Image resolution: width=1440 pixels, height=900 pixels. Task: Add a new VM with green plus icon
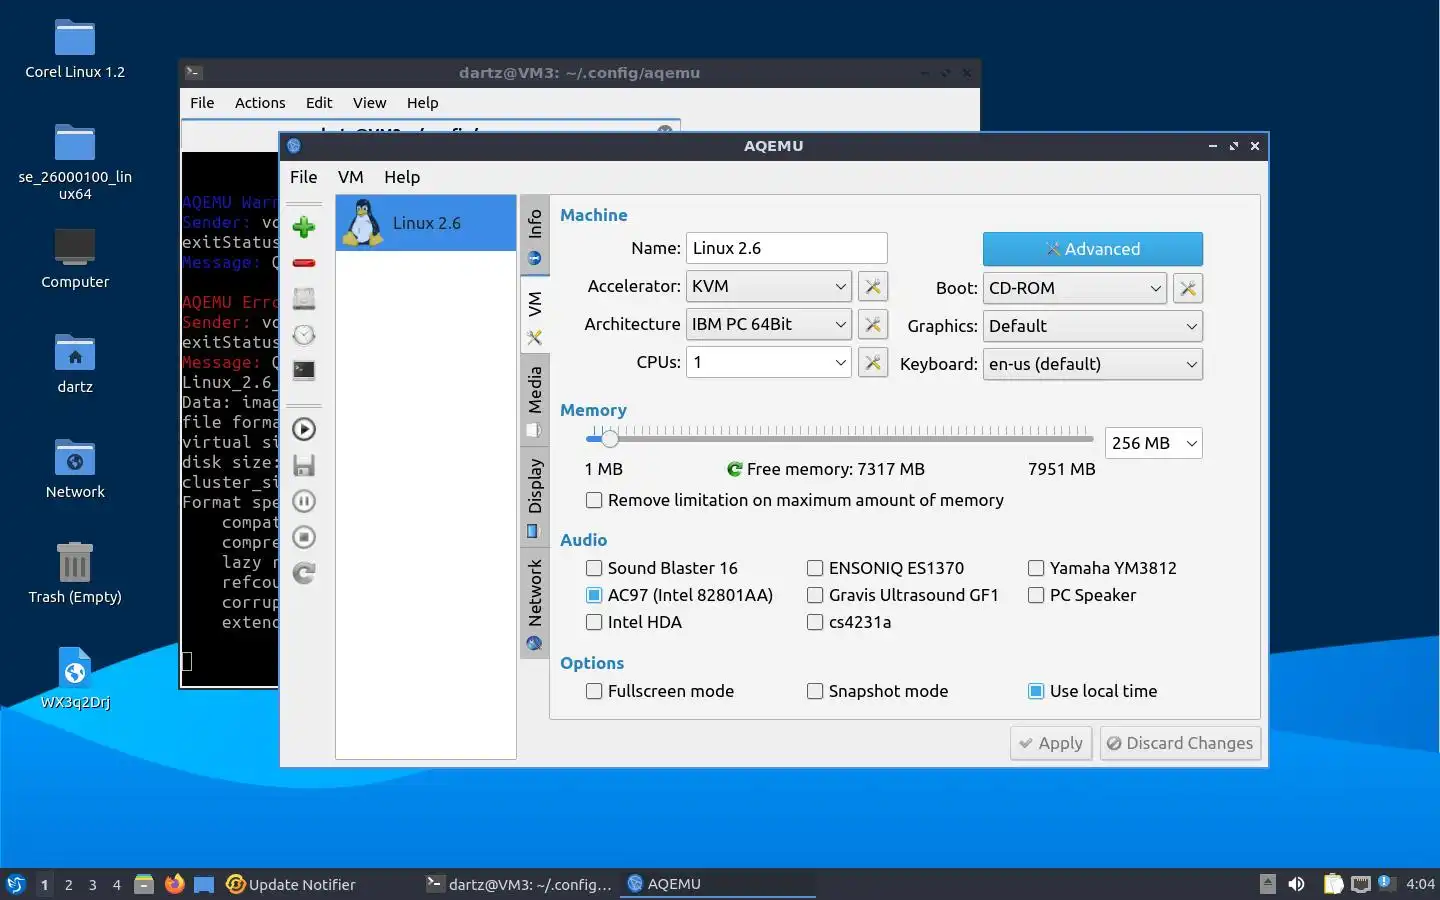coord(304,227)
